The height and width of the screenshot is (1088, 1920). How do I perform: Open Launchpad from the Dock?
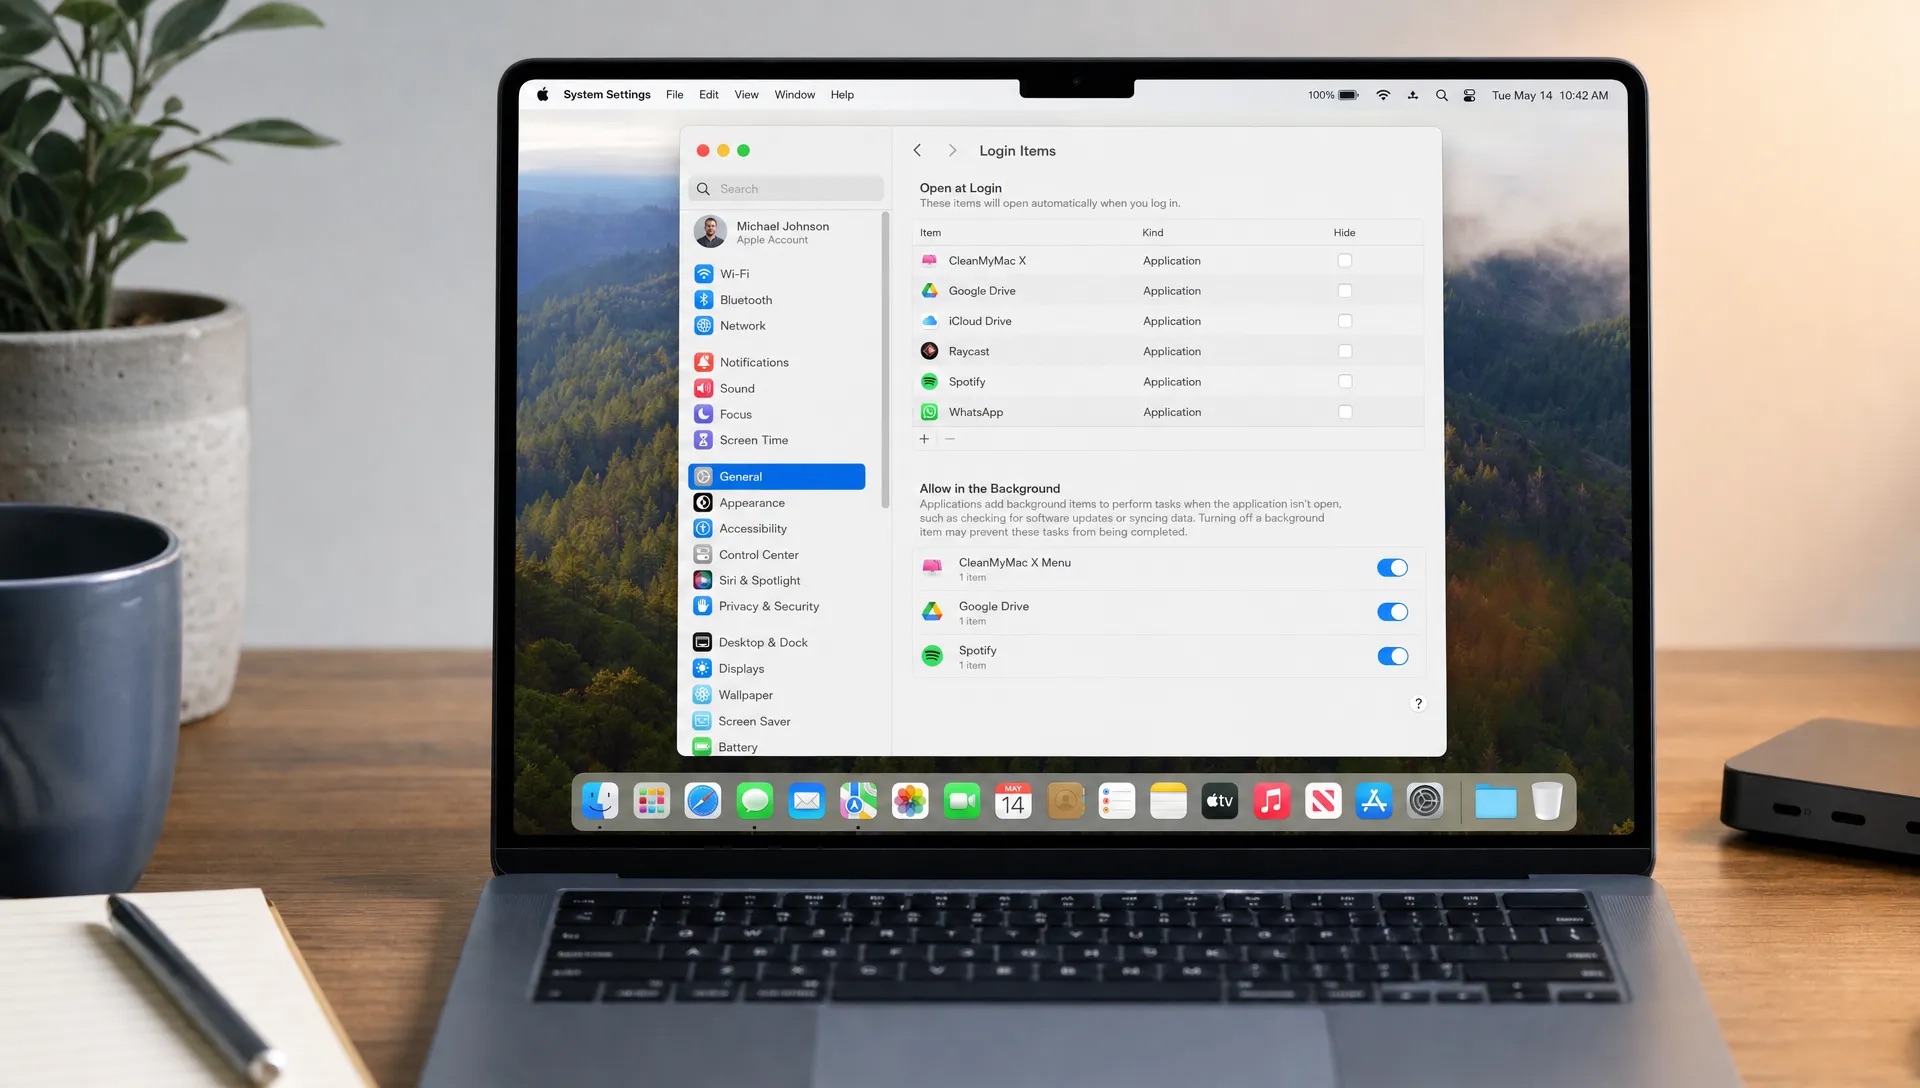pos(652,801)
